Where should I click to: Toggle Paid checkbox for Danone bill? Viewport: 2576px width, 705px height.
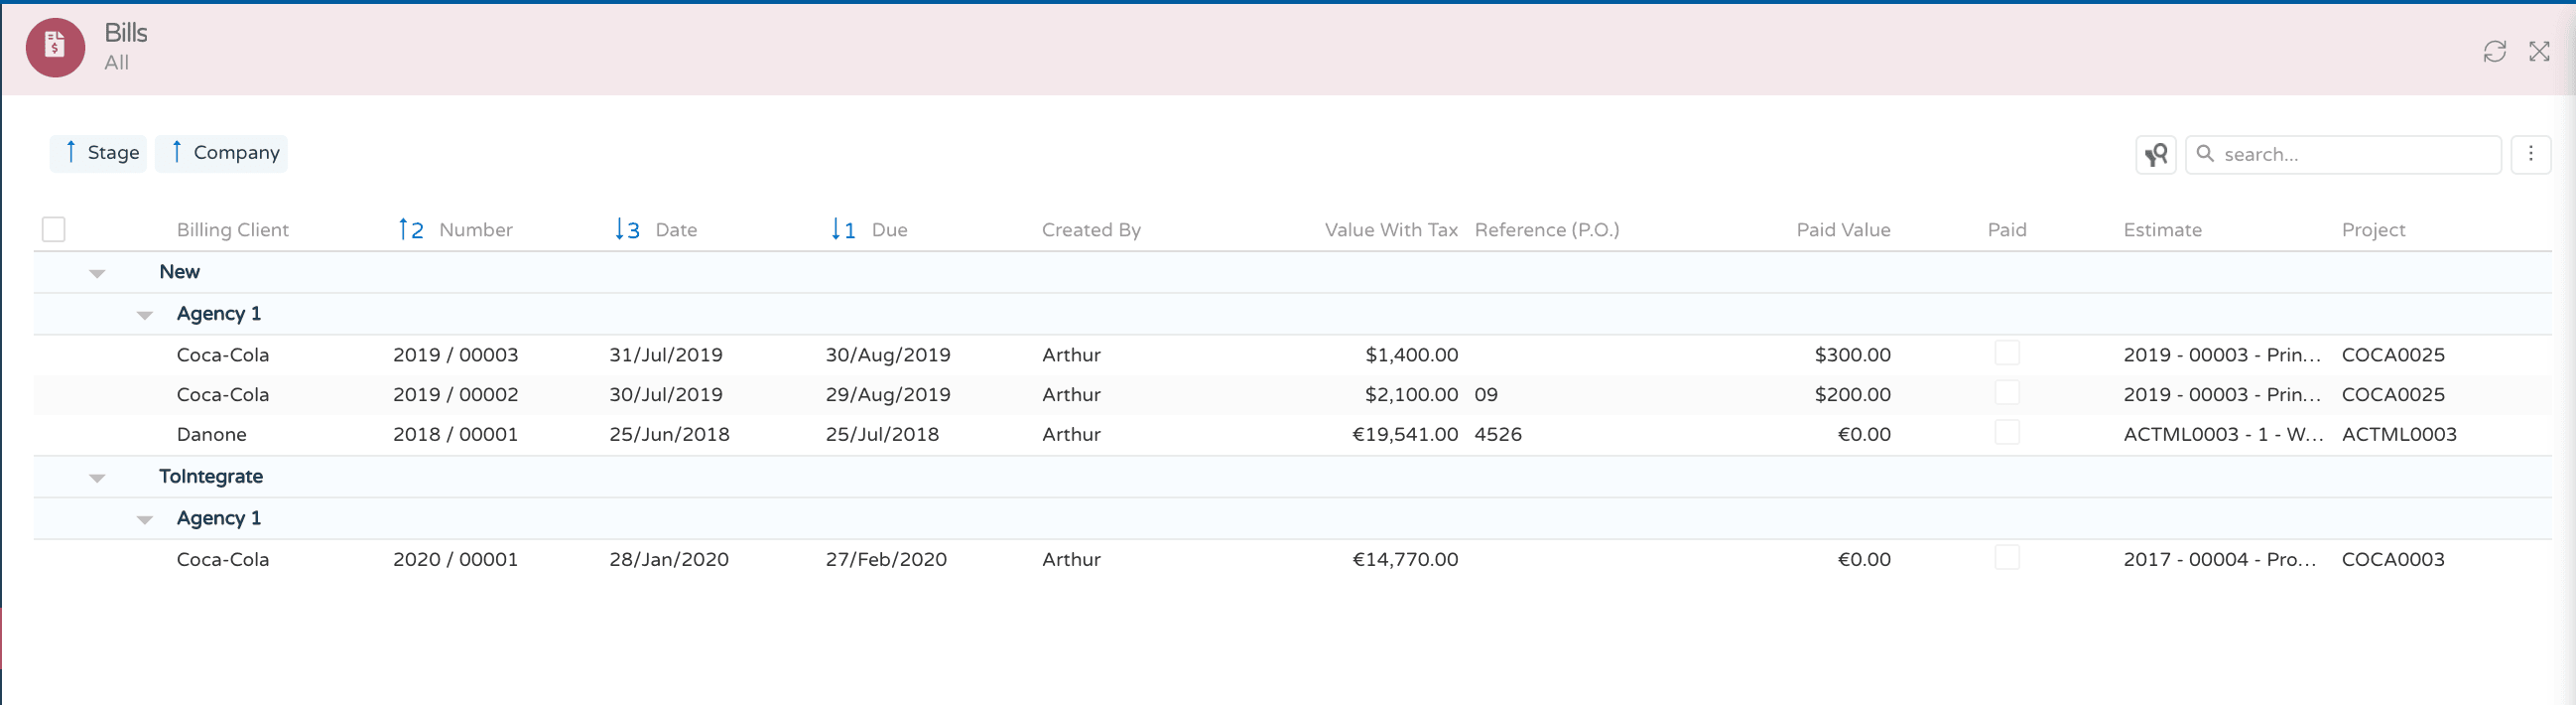click(x=2006, y=433)
